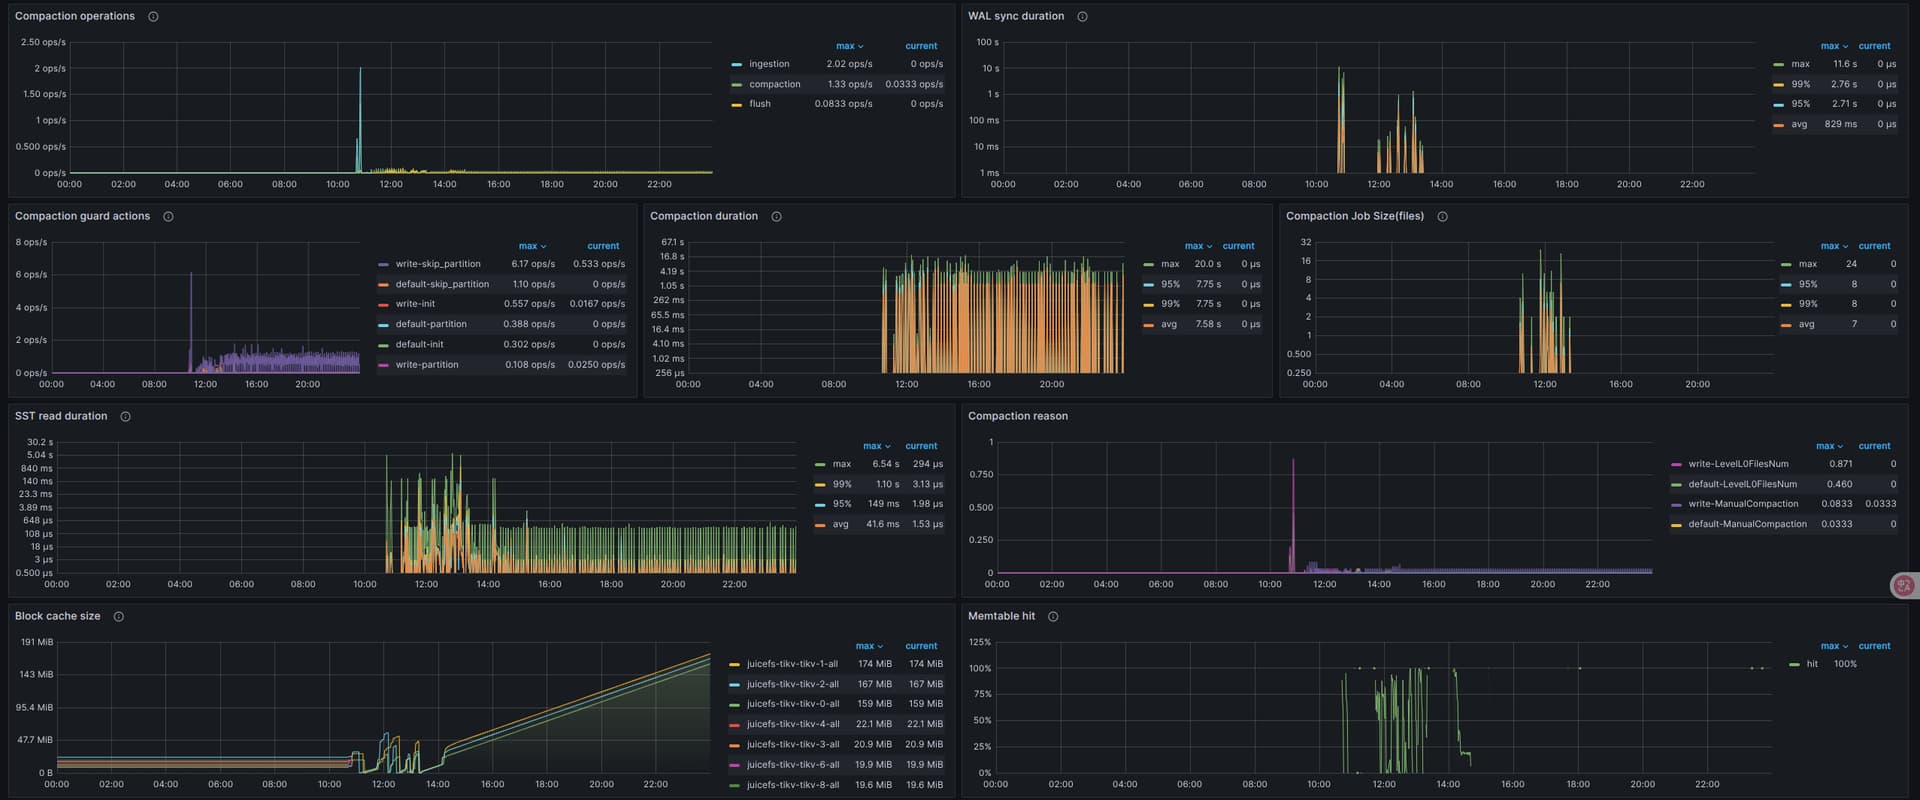This screenshot has width=1920, height=800.
Task: Toggle juicefs-tikv-tikv-1-all series in Block cache legend
Action: 792,664
